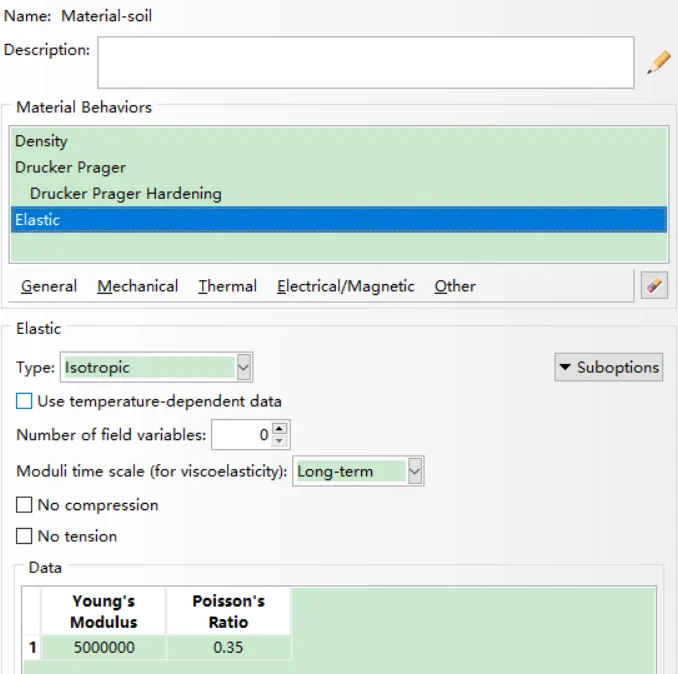
Task: Select the Poisson's Ratio cell 0.35
Action: [228, 647]
